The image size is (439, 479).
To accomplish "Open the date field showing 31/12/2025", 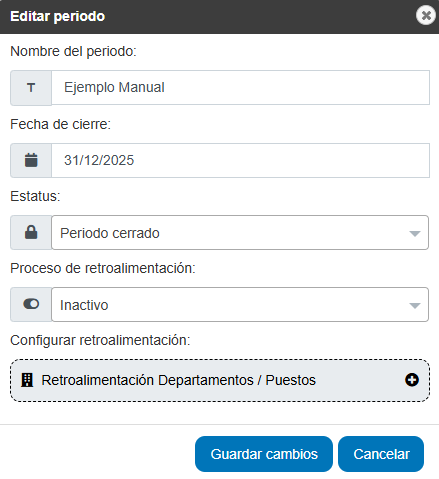I will [240, 160].
